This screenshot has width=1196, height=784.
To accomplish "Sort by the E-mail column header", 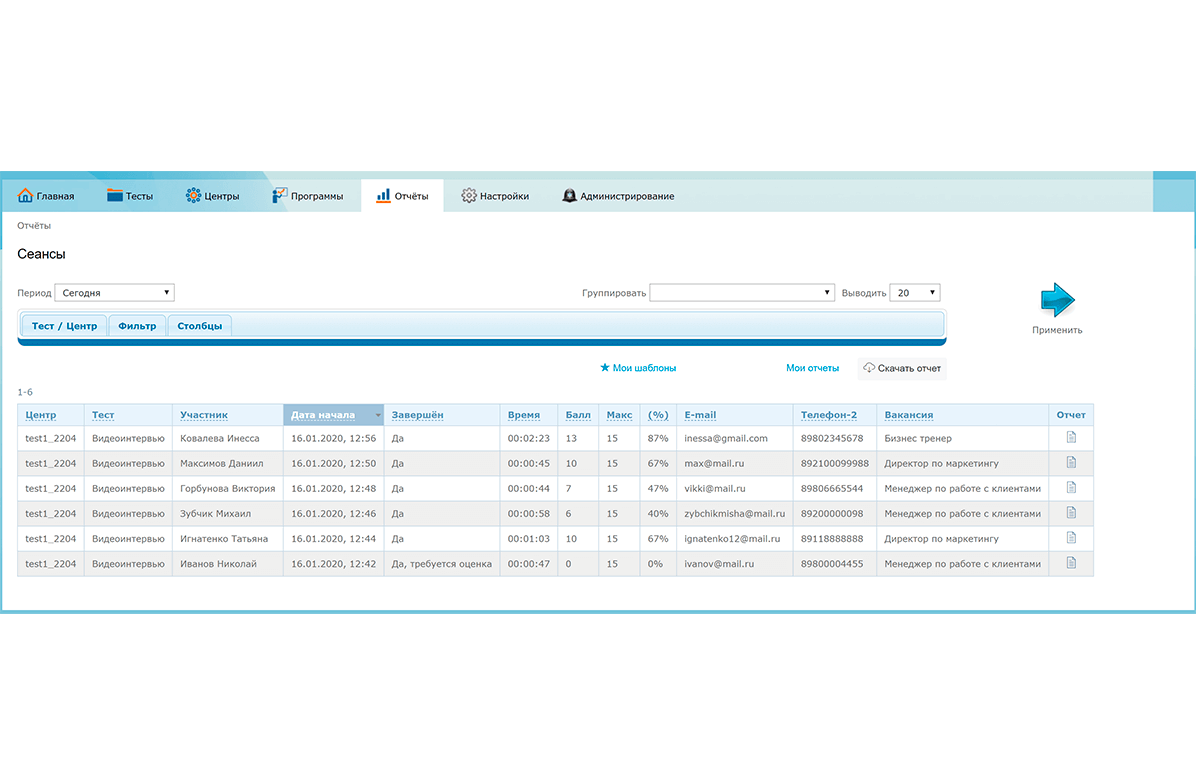I will (x=700, y=415).
